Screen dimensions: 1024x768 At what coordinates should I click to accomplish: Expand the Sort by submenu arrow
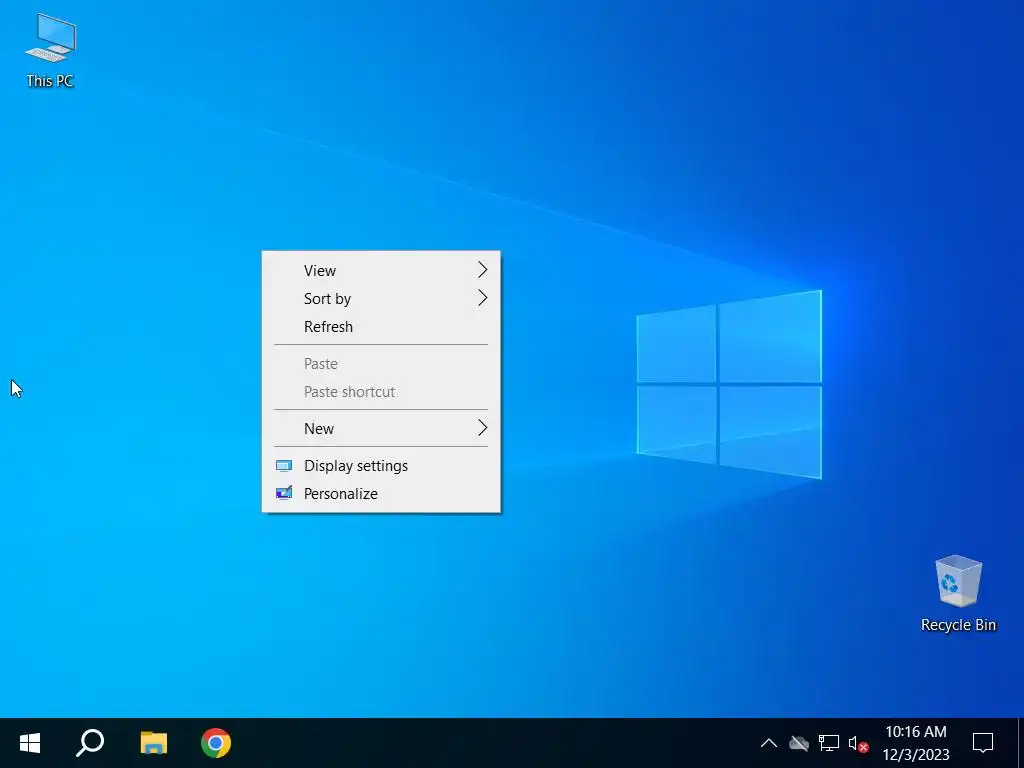pos(482,298)
